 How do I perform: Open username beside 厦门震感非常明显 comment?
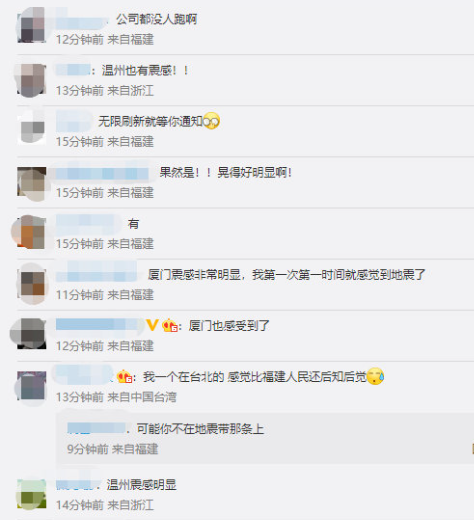97,276
